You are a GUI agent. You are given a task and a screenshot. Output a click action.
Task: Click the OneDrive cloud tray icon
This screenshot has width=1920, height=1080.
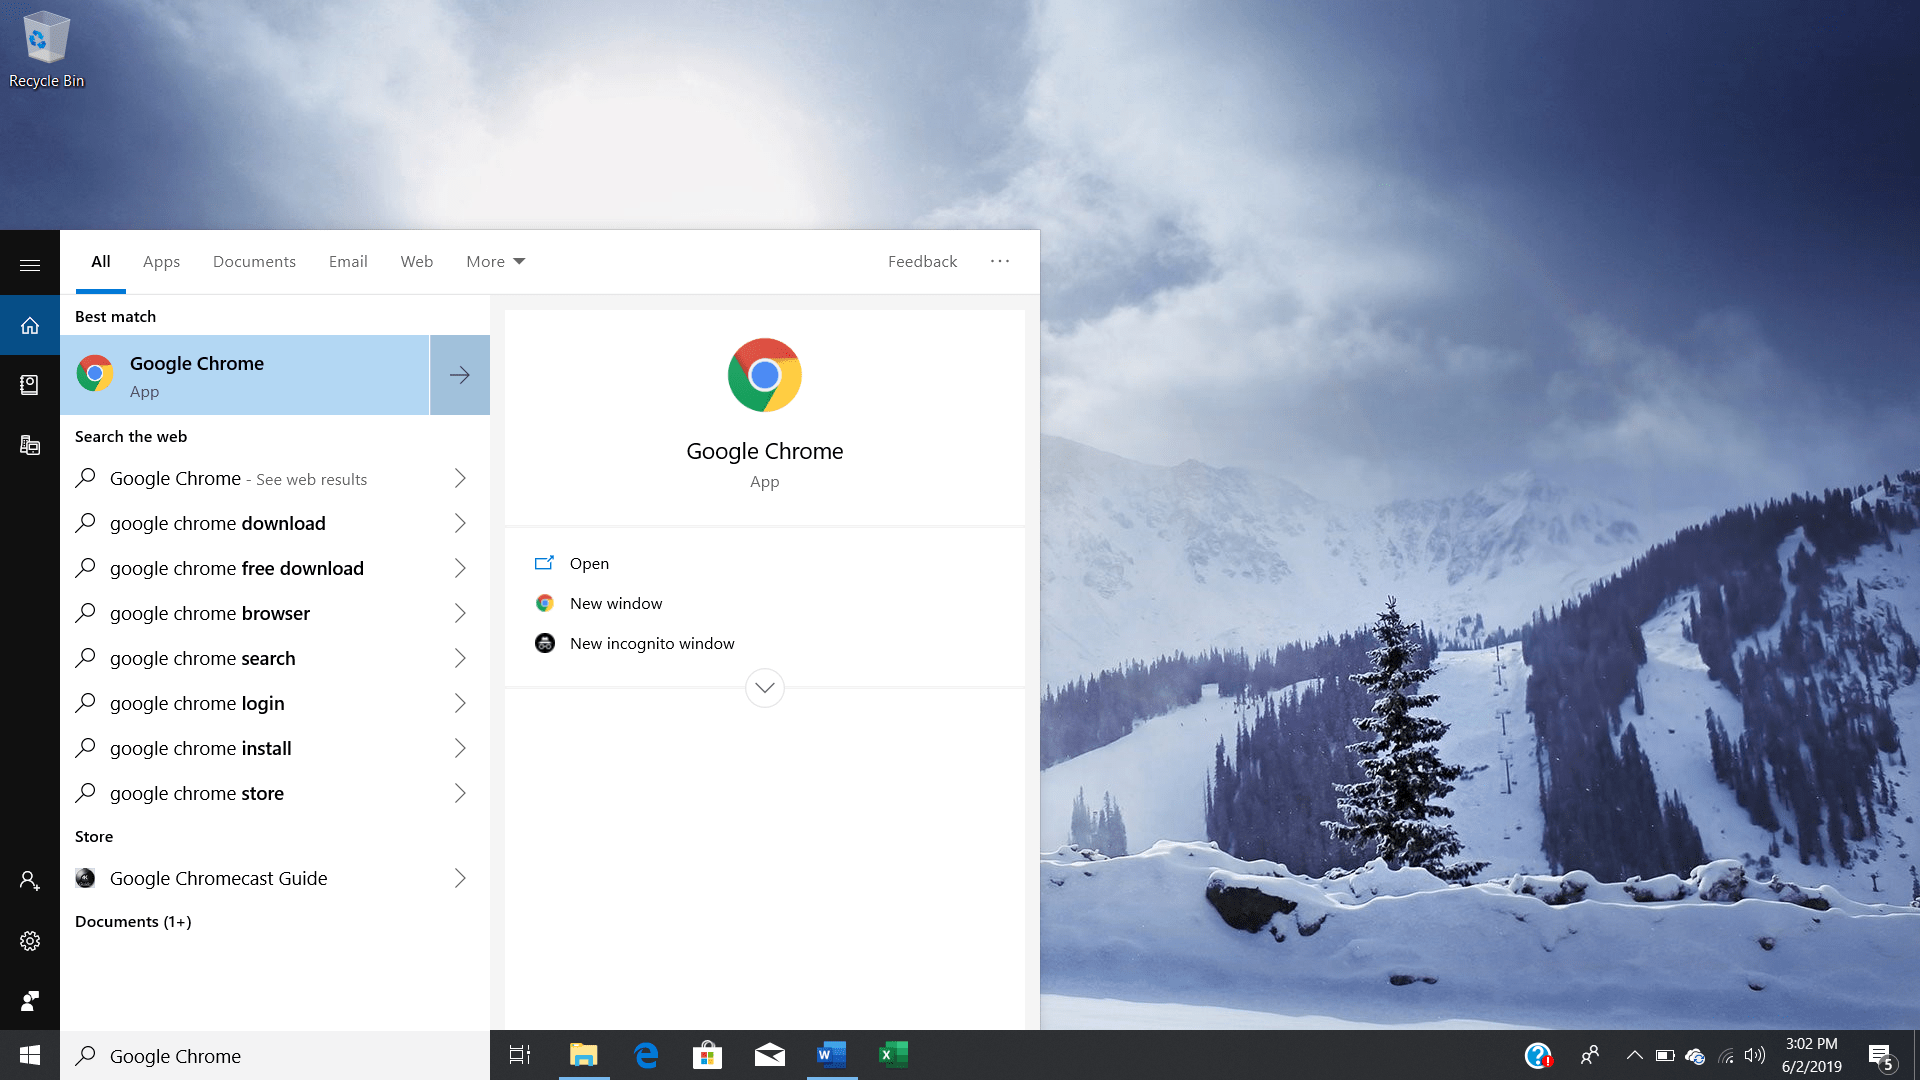tap(1695, 1055)
